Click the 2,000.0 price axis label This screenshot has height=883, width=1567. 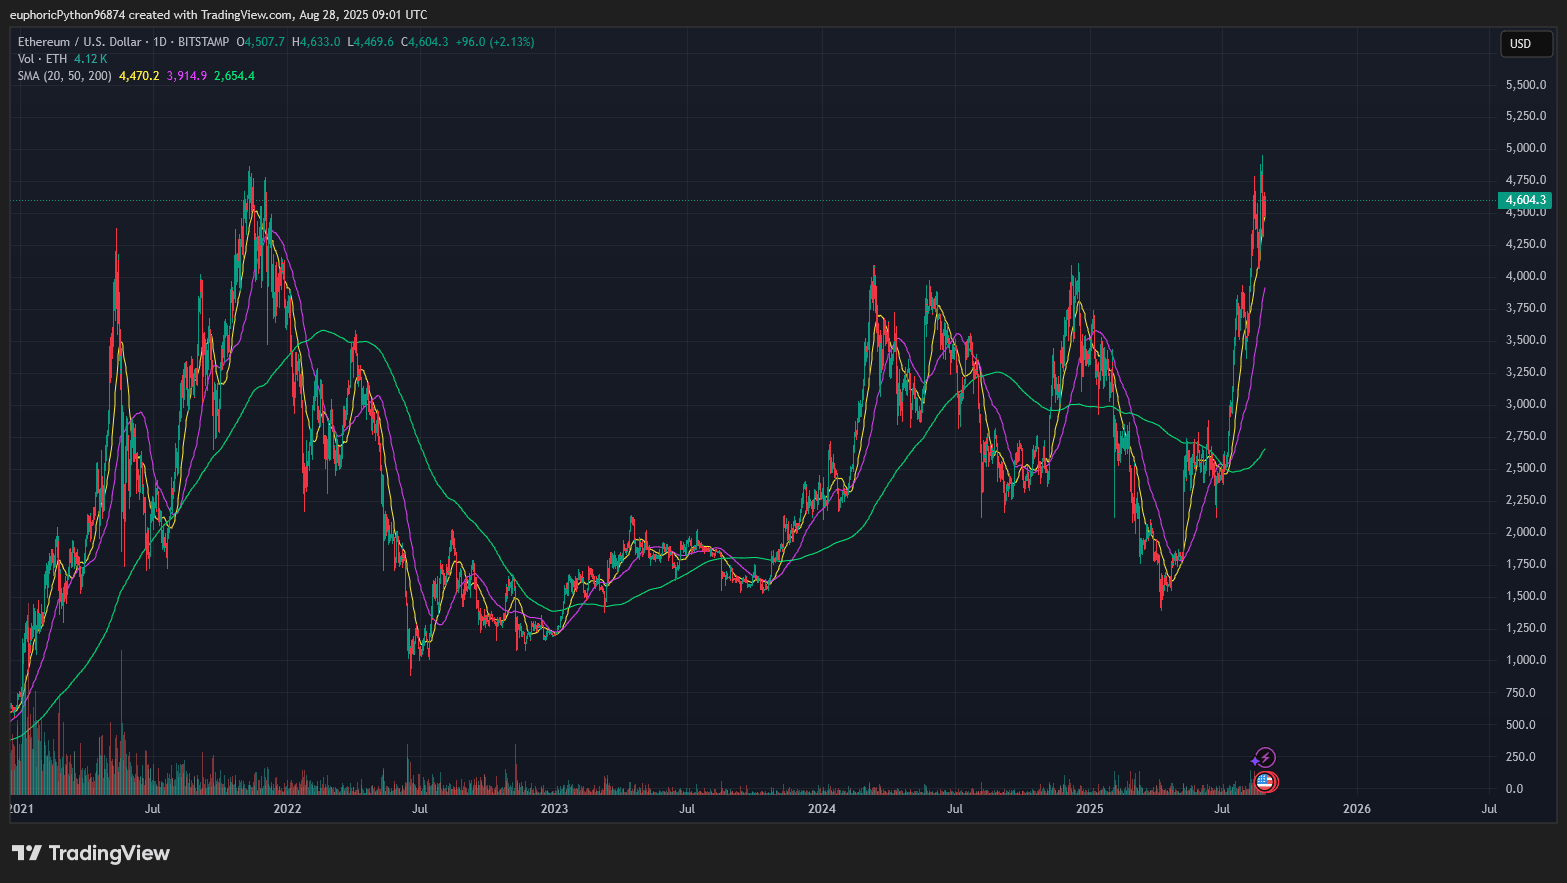pyautogui.click(x=1526, y=532)
